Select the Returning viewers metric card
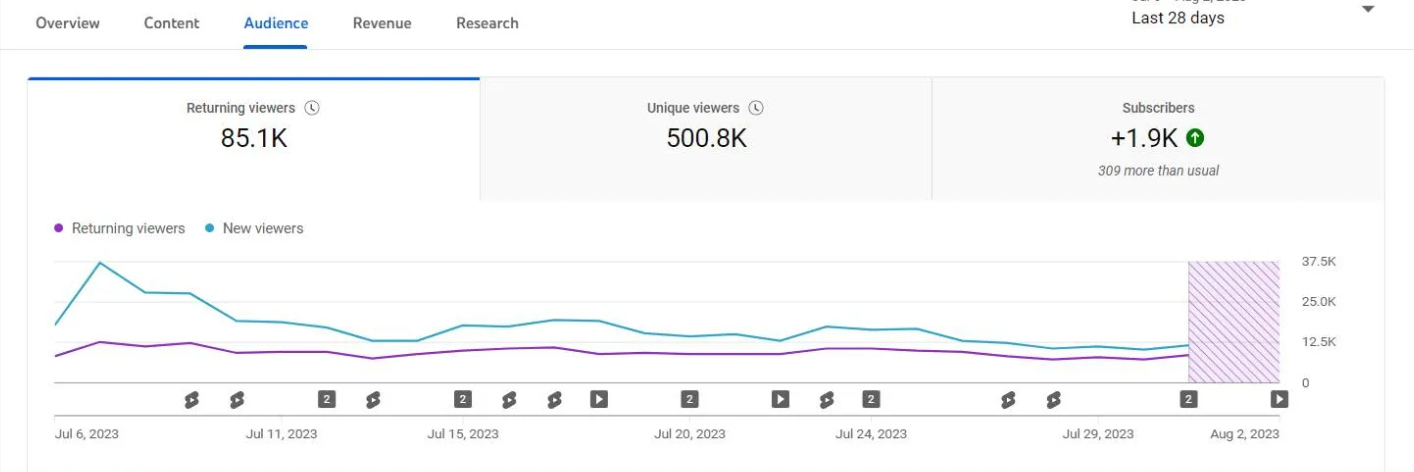1414x472 pixels. [254, 139]
